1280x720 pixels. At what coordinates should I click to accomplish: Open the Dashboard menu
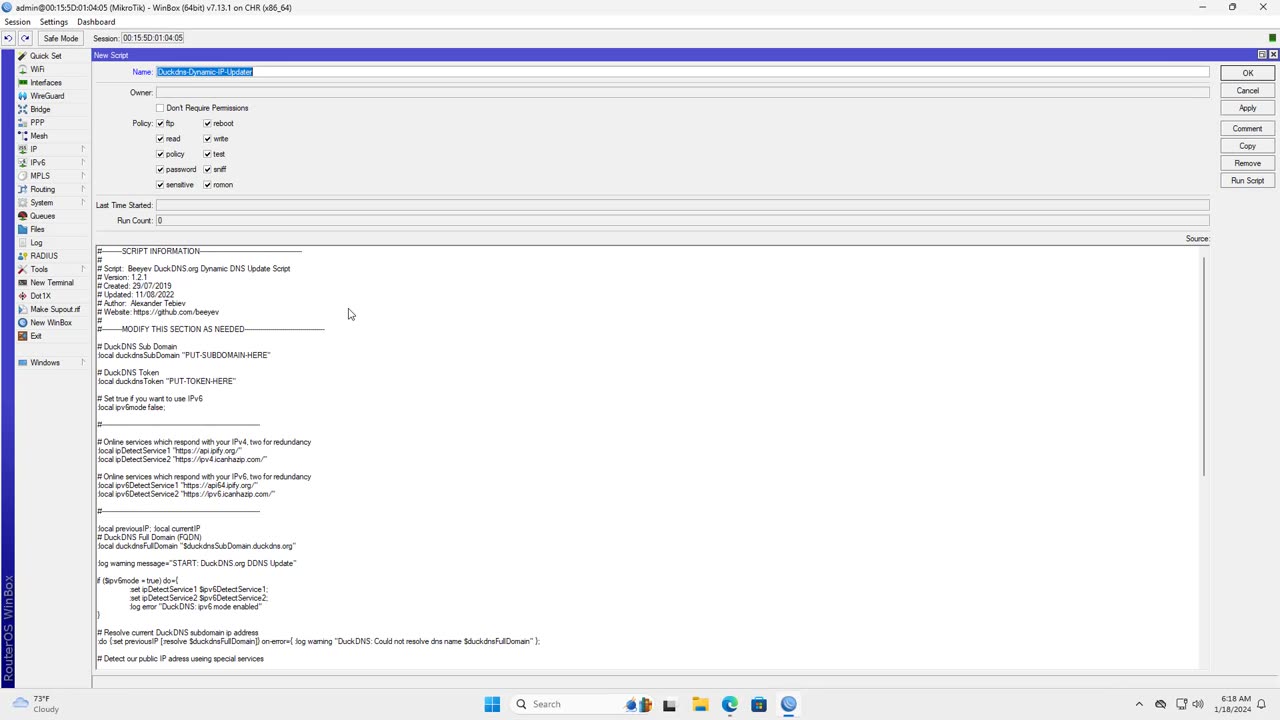tap(96, 22)
